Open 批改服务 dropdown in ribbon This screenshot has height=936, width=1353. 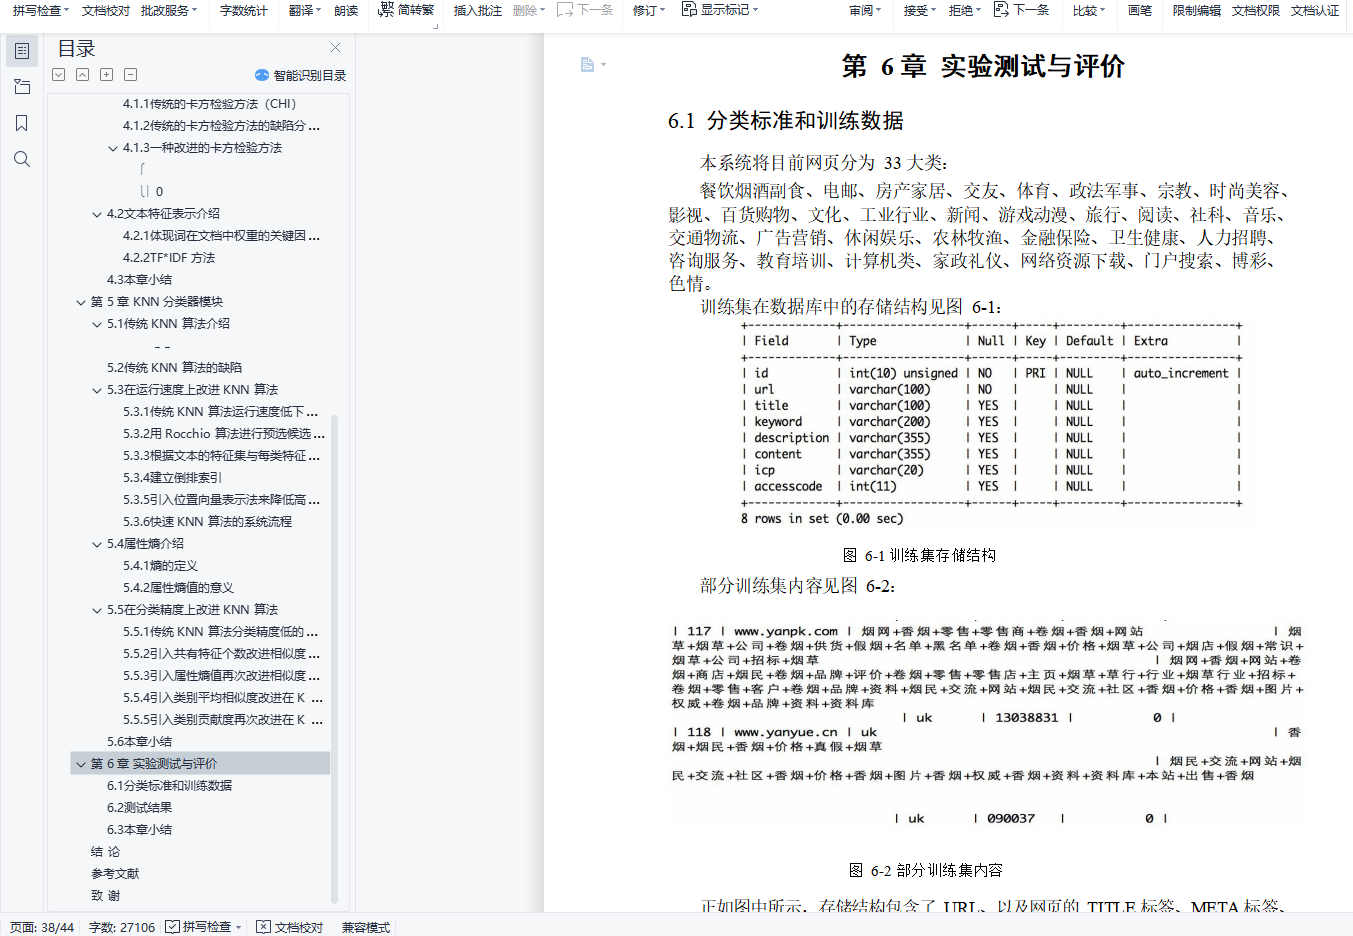tap(169, 10)
